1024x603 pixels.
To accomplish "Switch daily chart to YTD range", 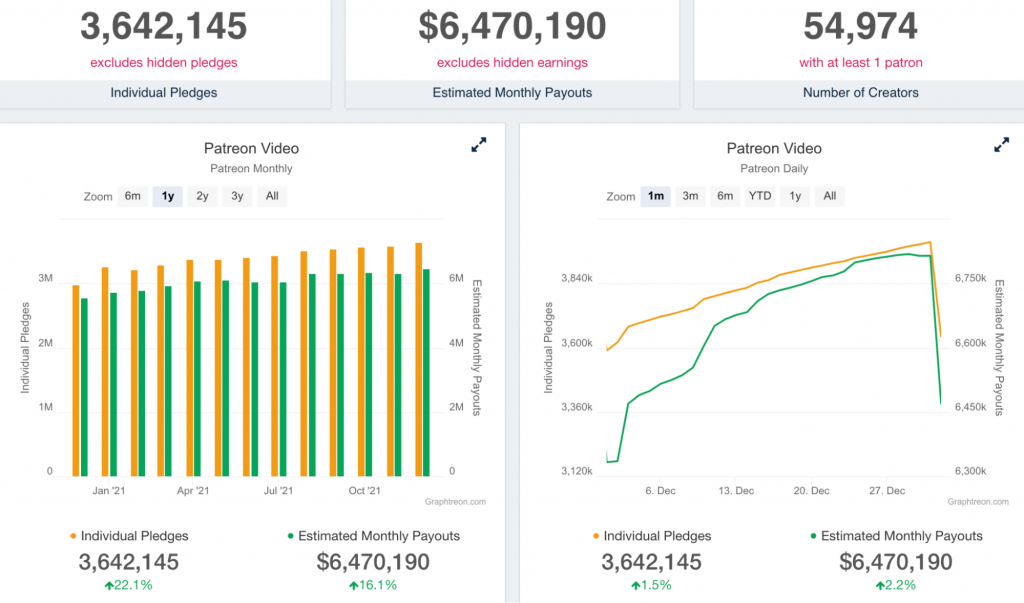I will [760, 196].
